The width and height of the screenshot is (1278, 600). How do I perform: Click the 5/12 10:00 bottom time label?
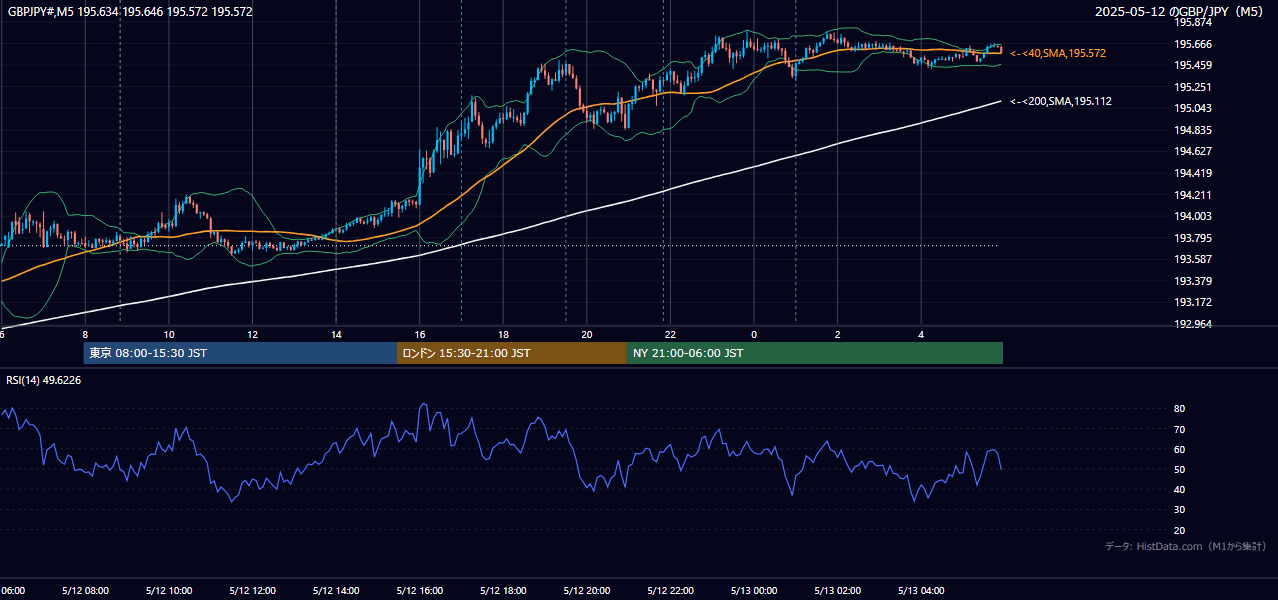click(169, 591)
